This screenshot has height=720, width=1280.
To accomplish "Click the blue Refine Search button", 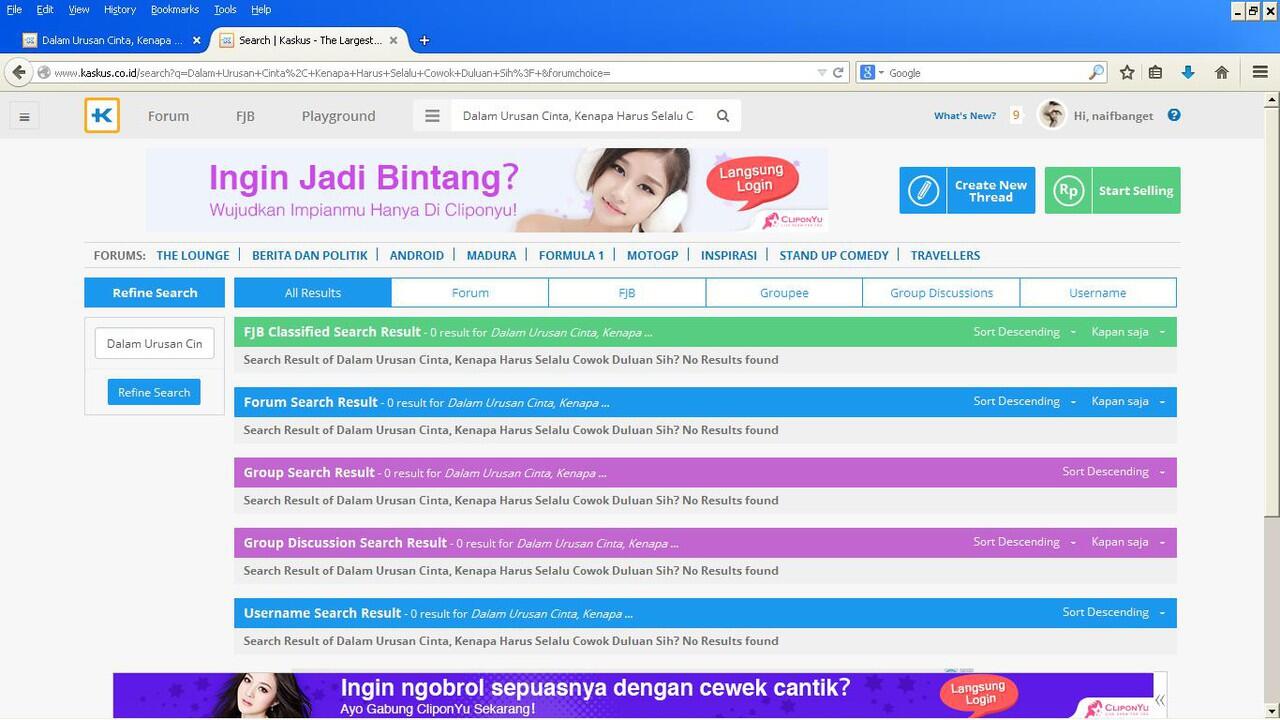I will (x=154, y=392).
